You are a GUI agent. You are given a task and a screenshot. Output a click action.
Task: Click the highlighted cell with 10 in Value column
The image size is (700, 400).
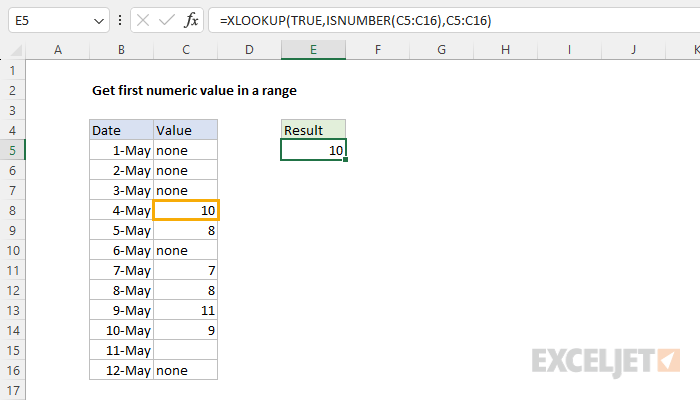[x=185, y=210]
